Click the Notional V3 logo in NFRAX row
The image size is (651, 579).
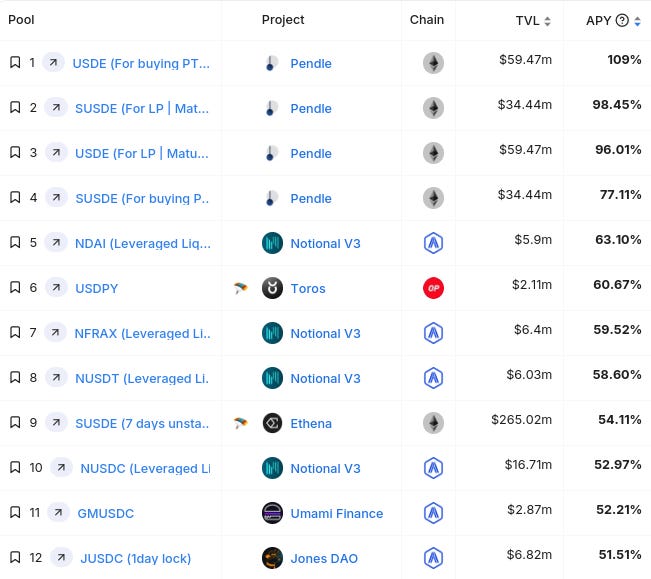[272, 333]
